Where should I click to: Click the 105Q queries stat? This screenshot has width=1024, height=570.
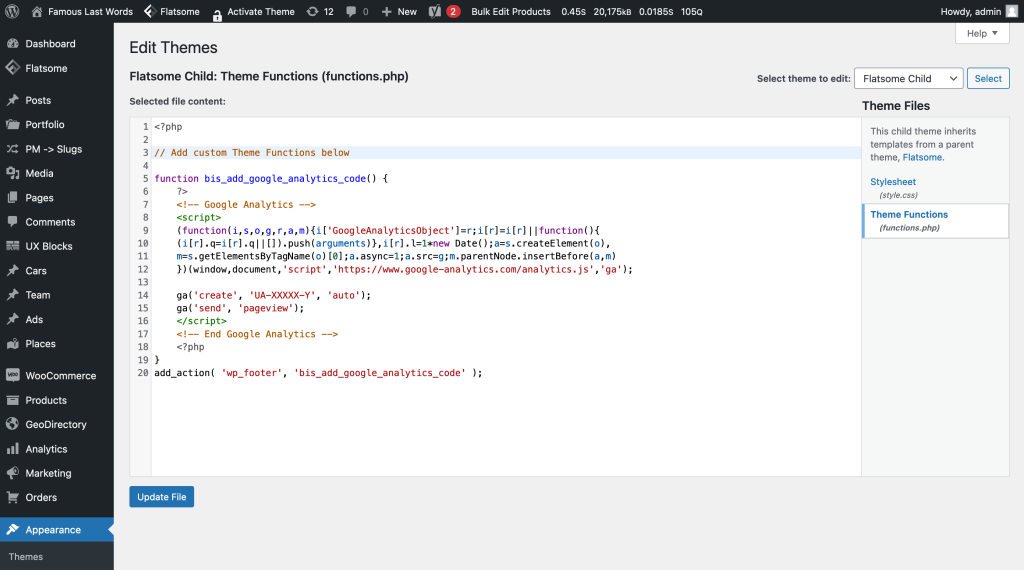click(692, 12)
